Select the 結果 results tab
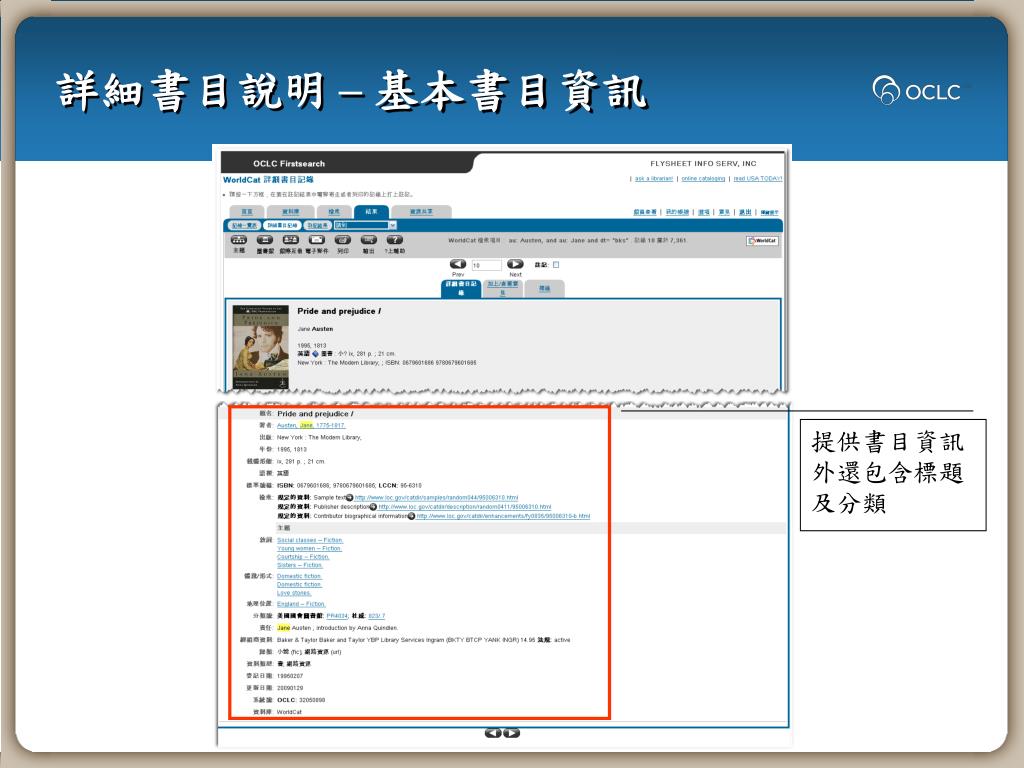 coord(372,212)
